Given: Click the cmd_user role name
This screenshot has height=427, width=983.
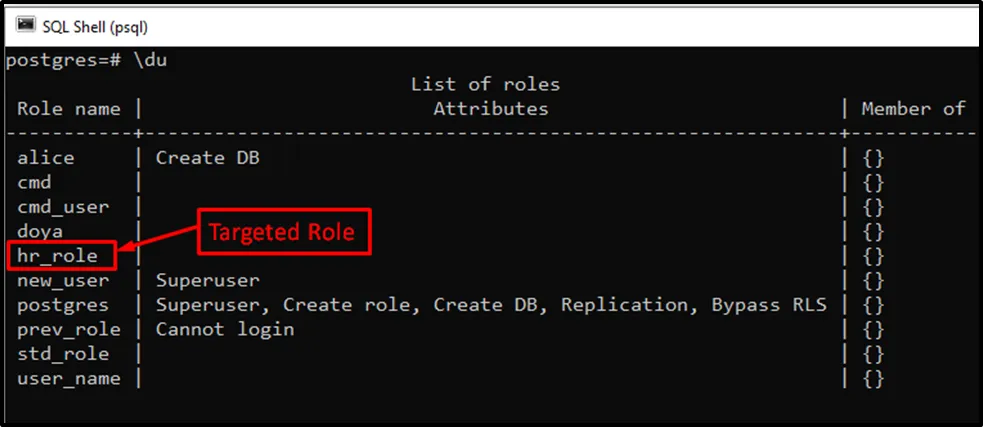Looking at the screenshot, I should pyautogui.click(x=63, y=207).
